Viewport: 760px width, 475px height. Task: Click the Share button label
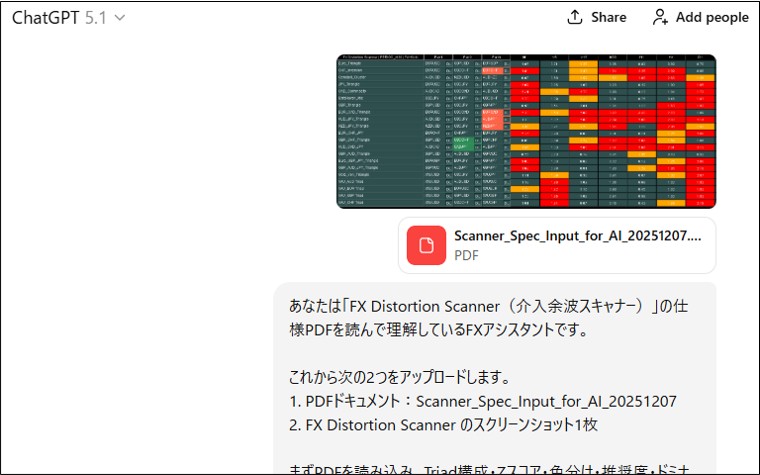click(x=608, y=17)
